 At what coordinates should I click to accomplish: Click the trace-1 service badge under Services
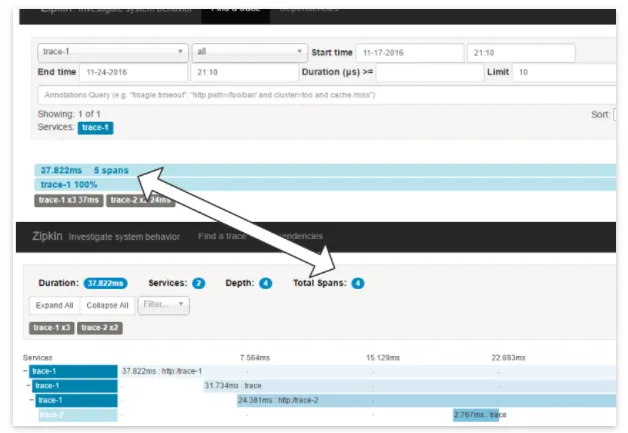click(95, 128)
